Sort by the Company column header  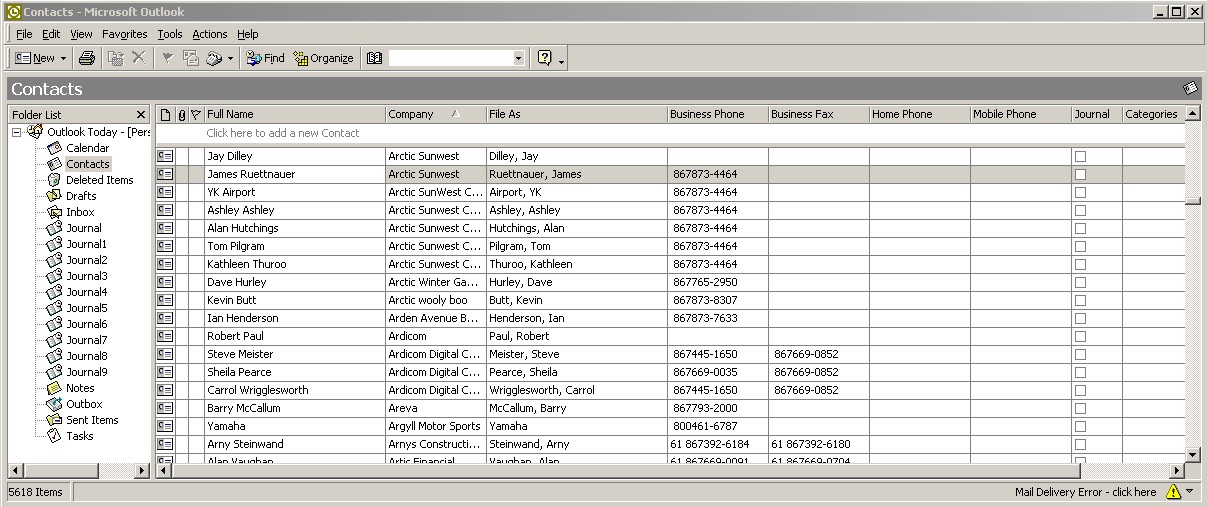pos(435,114)
